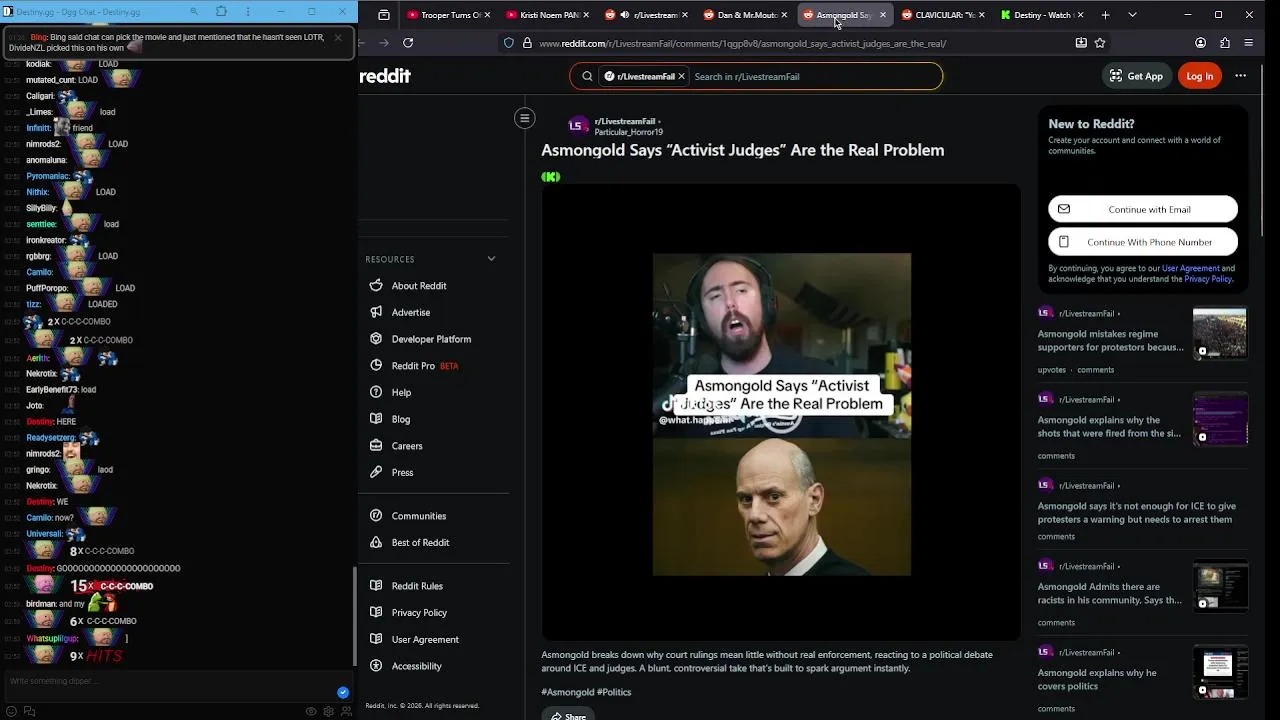This screenshot has height=720, width=1280.
Task: Click the Log In button
Action: (1200, 76)
